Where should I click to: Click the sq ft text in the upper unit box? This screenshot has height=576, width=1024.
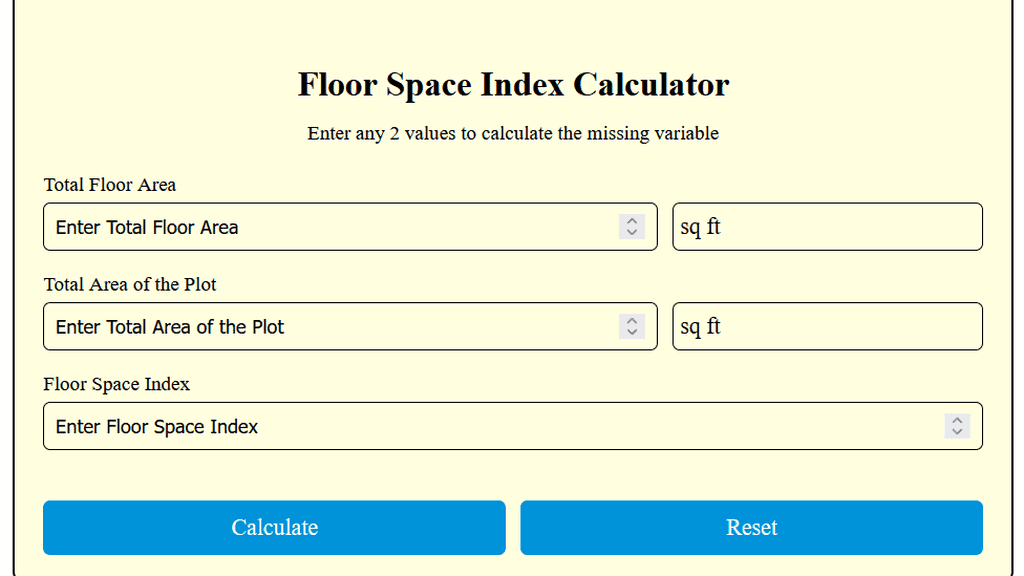coord(700,226)
